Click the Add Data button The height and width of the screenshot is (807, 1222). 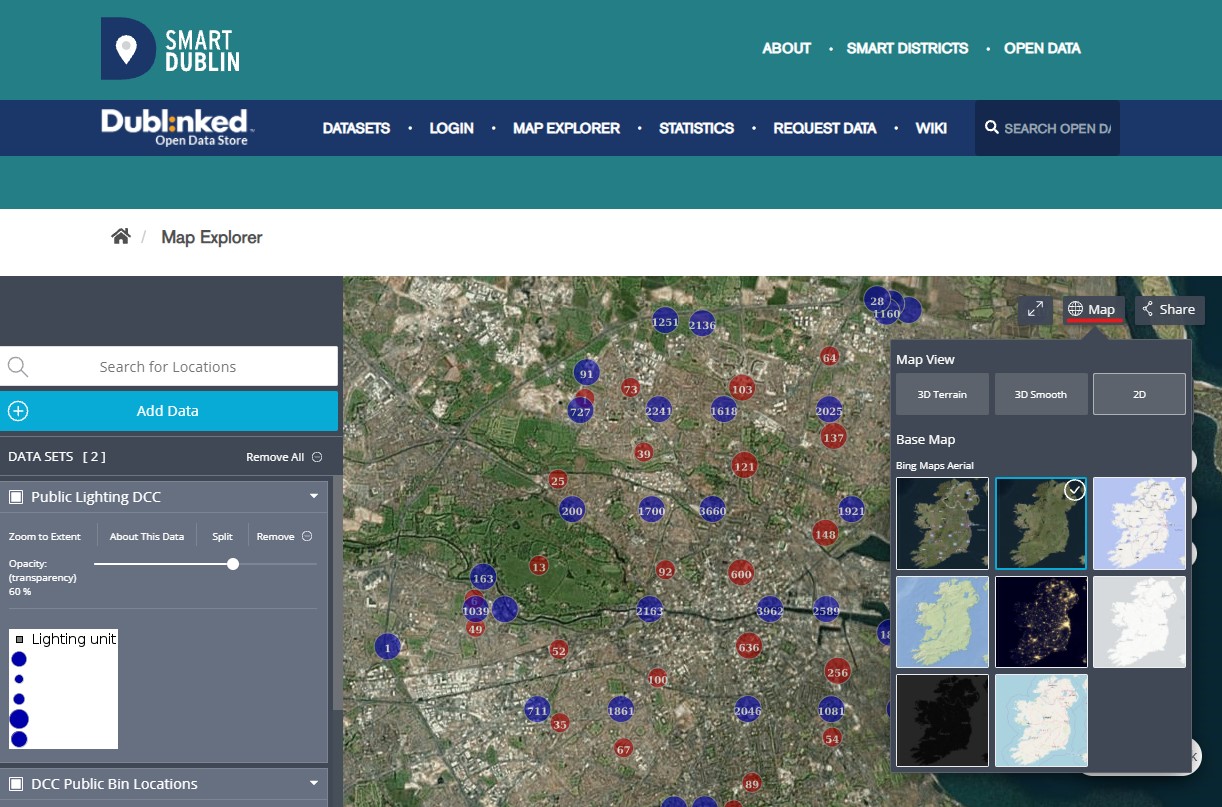(x=168, y=411)
